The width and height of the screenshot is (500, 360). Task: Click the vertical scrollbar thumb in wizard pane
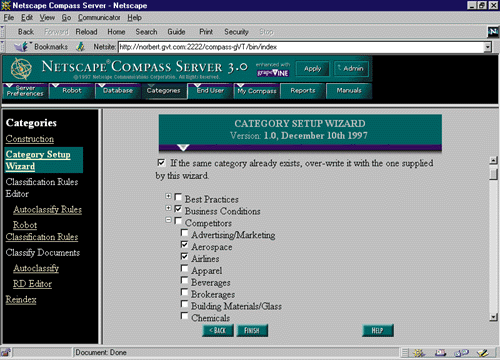(x=493, y=174)
